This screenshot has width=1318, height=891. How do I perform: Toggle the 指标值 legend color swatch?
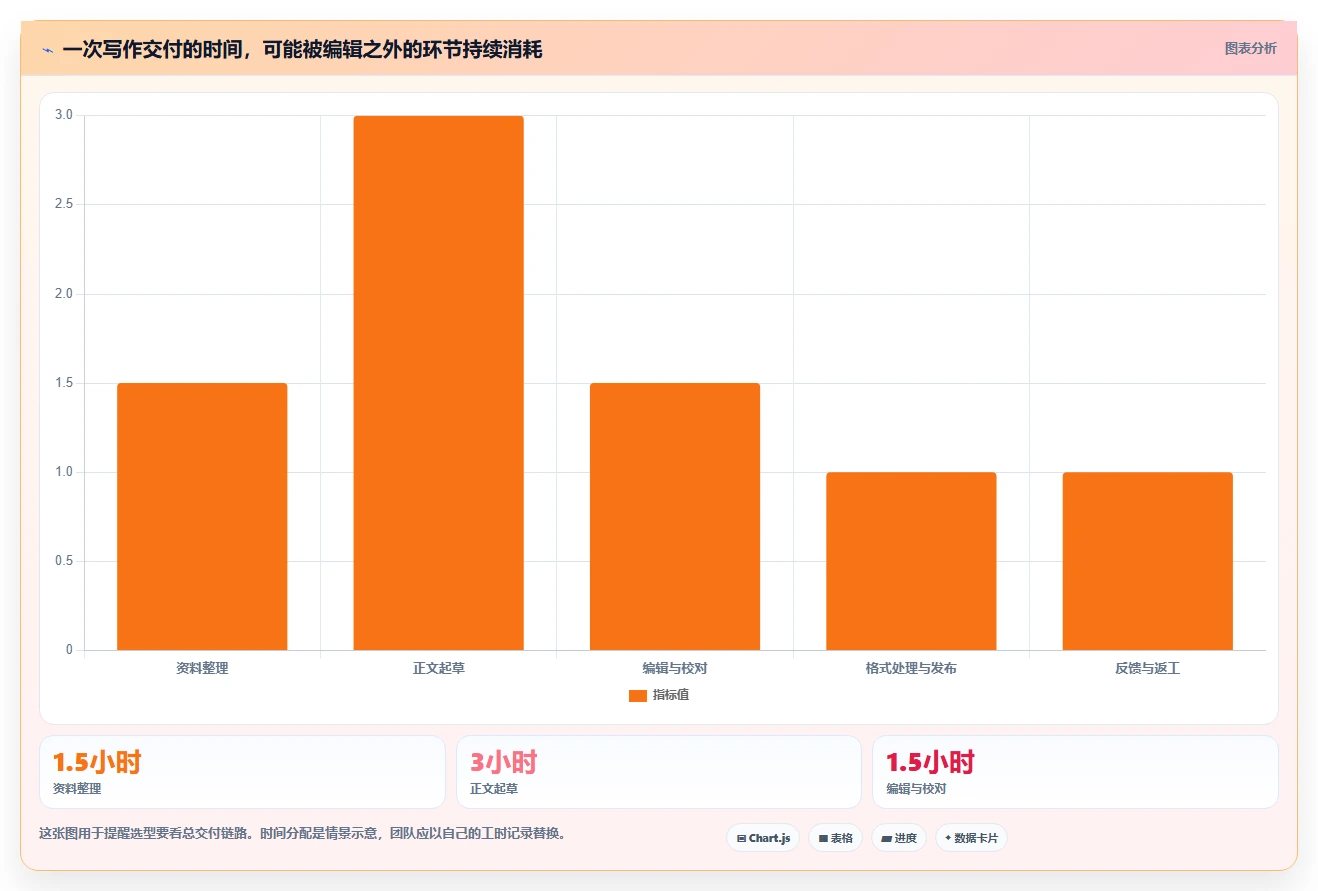(x=637, y=696)
